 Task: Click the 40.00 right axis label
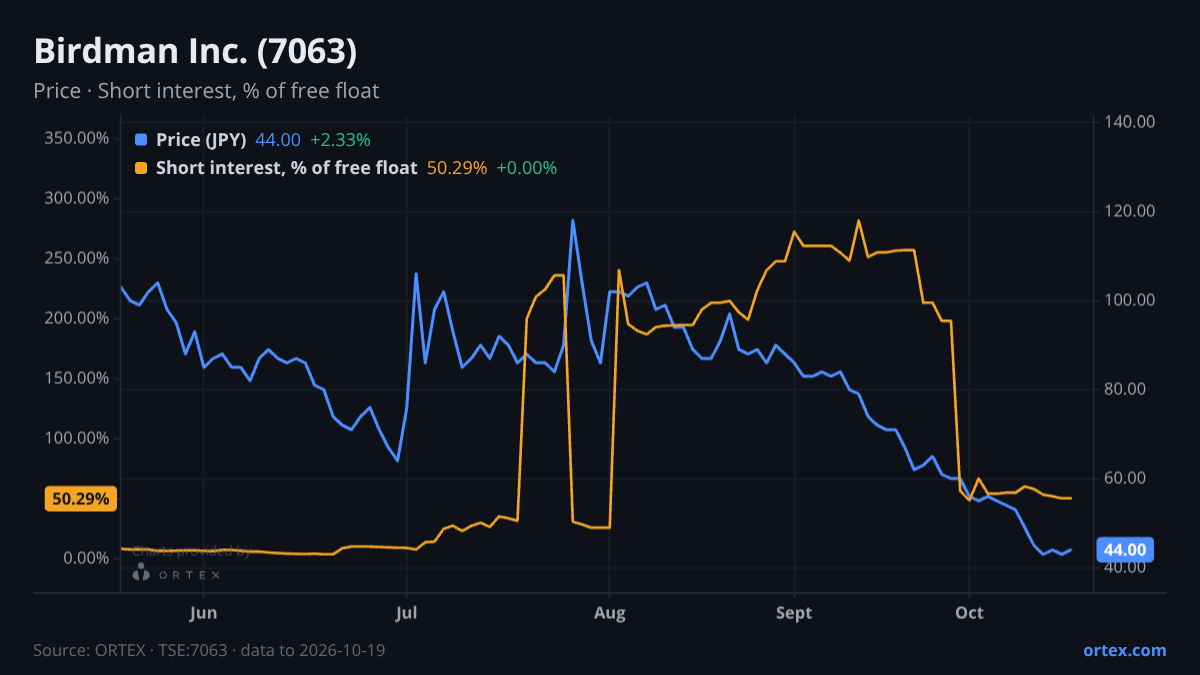tap(1126, 567)
